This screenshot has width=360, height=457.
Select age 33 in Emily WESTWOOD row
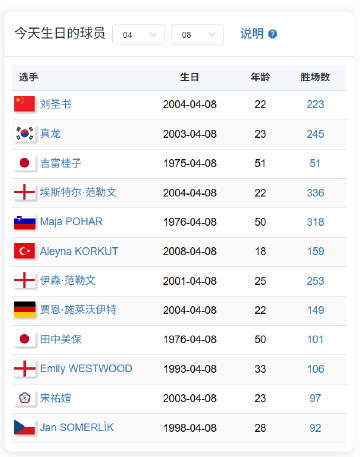260,369
